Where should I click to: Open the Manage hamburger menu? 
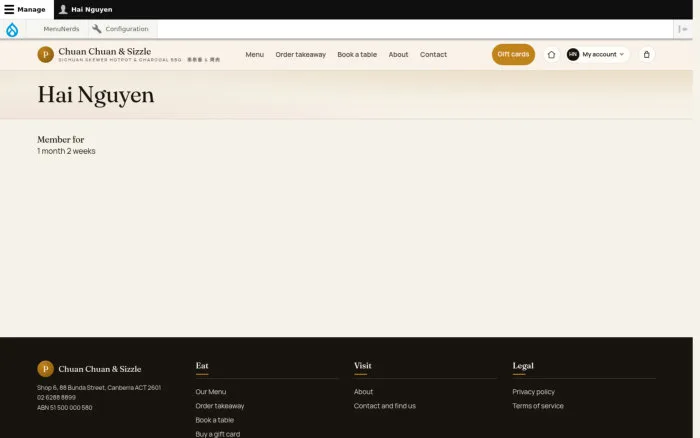(25, 9)
